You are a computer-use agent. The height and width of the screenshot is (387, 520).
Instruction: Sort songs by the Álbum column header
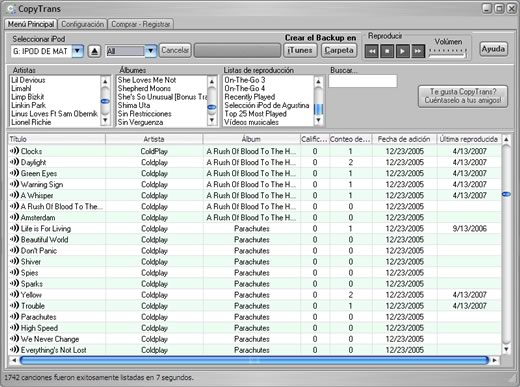tap(251, 139)
